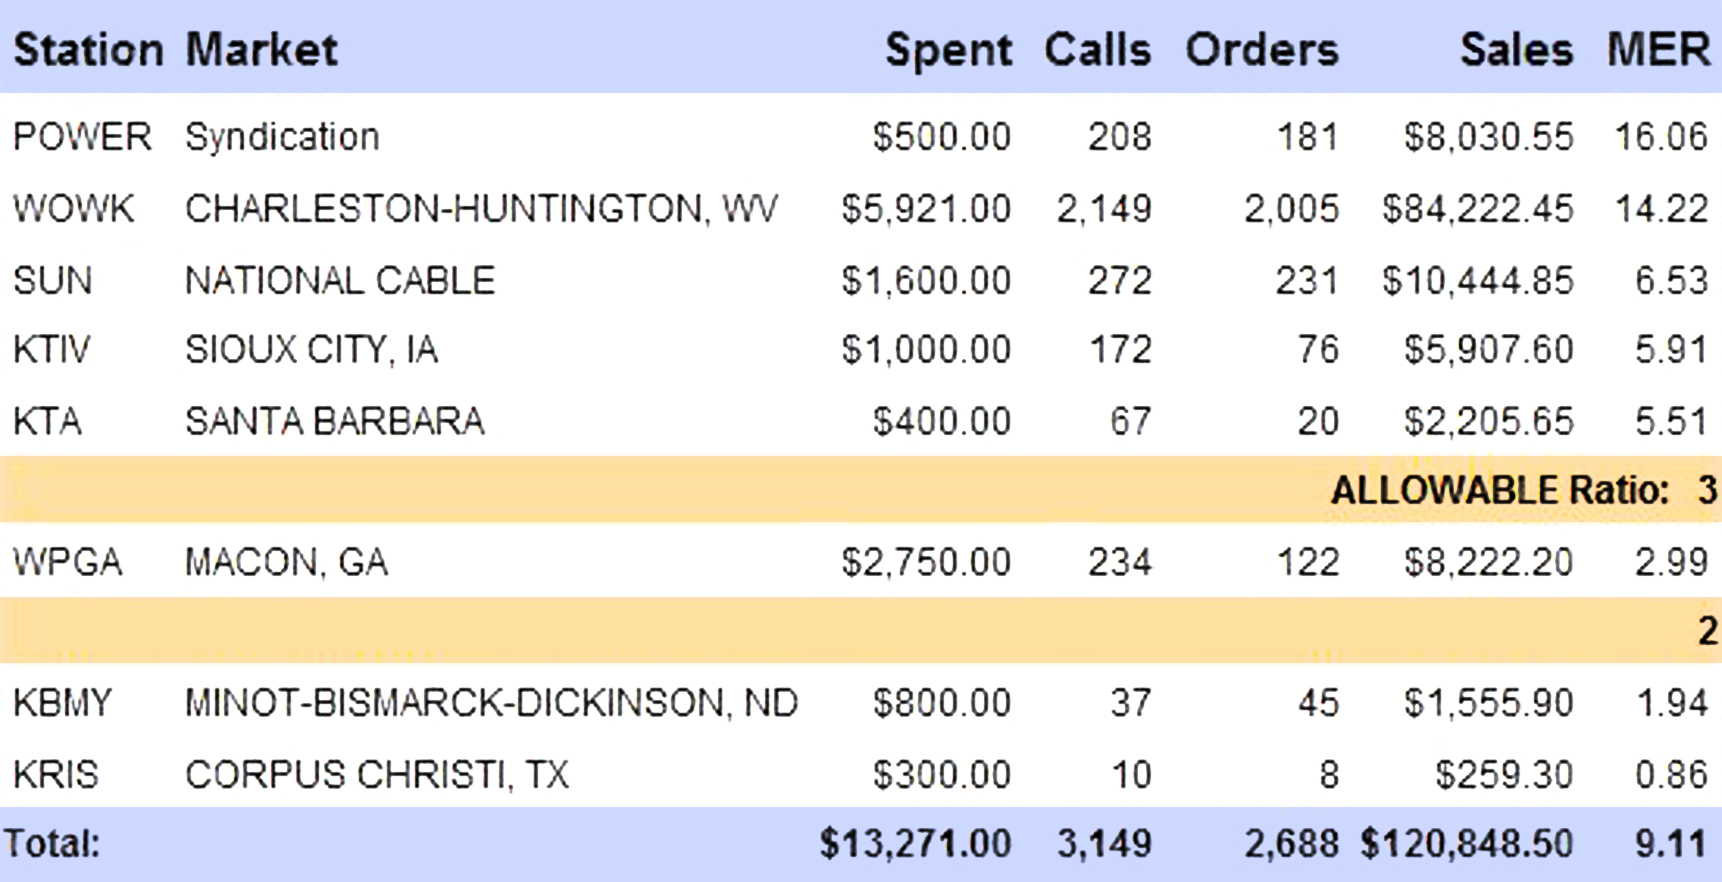Viewport: 1722px width, 882px height.
Task: Click the ALLOWABLE Ratio label
Action: pyautogui.click(x=1500, y=490)
